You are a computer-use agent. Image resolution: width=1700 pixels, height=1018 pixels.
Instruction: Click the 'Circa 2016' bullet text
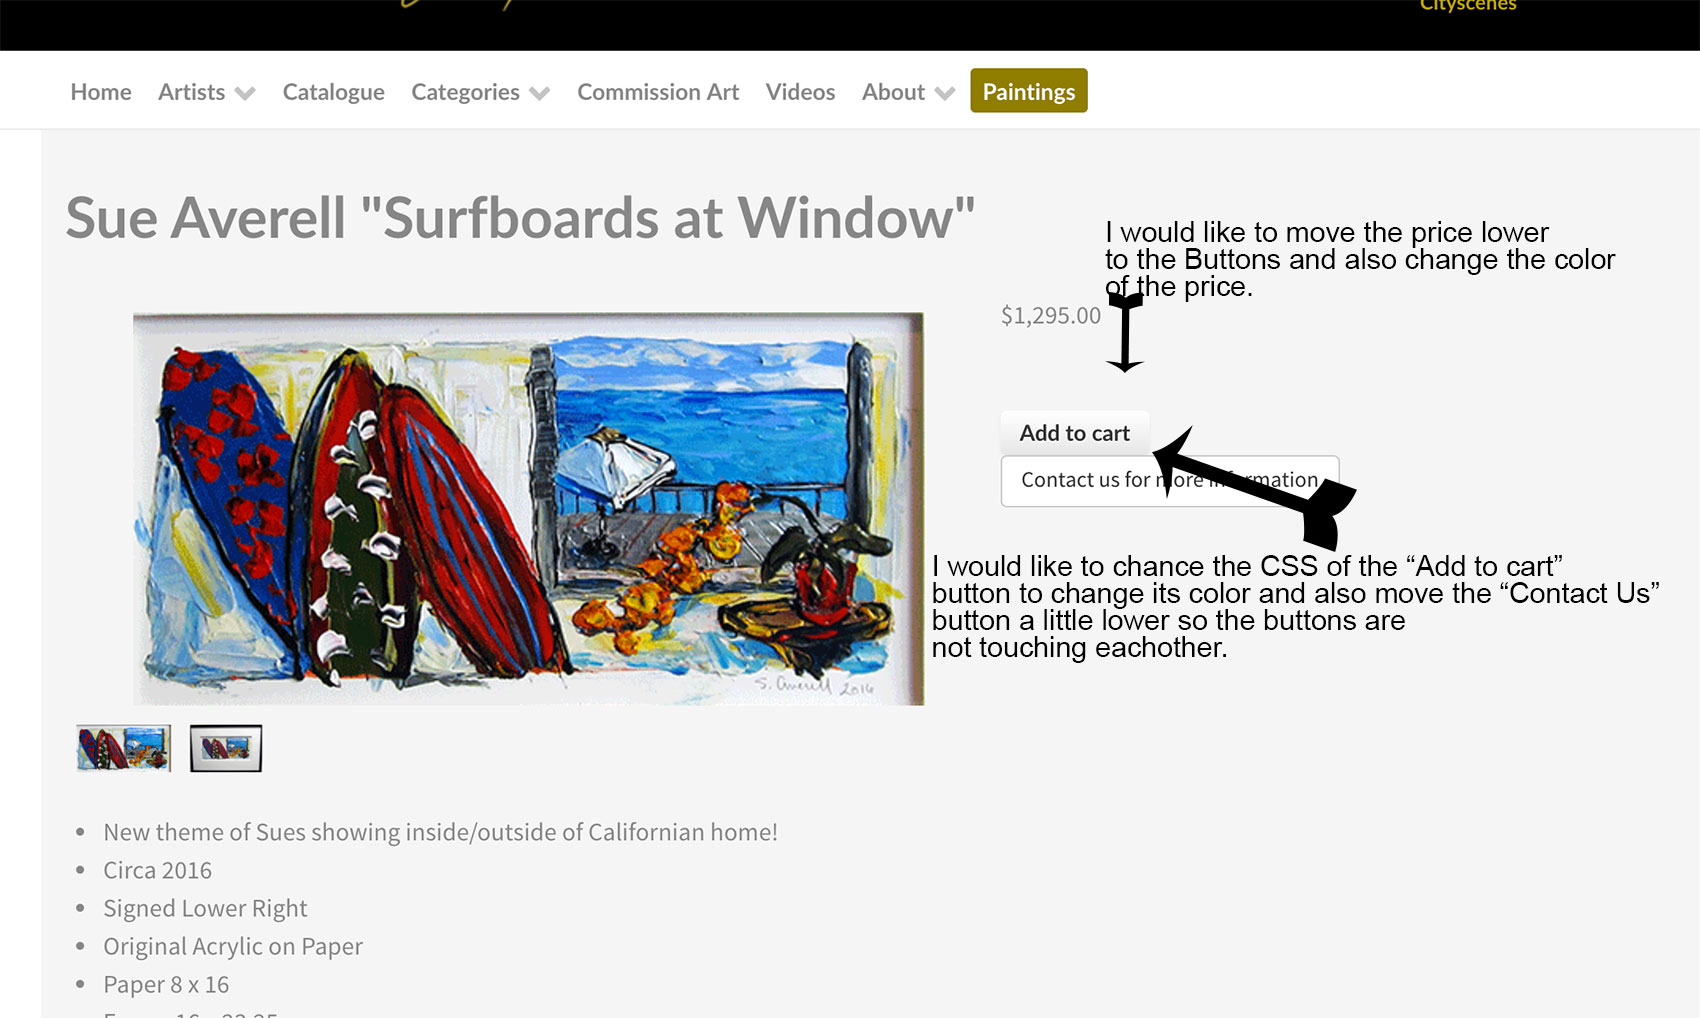coord(158,870)
